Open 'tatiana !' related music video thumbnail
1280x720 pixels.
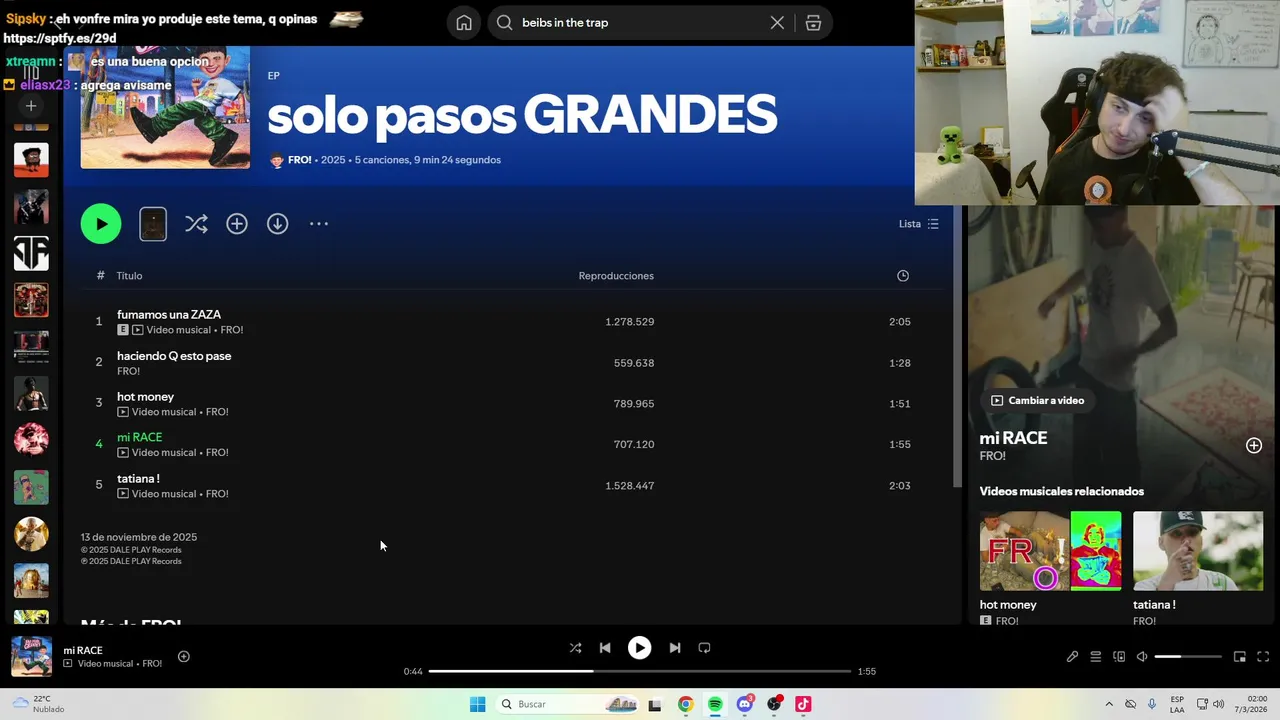[1198, 551]
